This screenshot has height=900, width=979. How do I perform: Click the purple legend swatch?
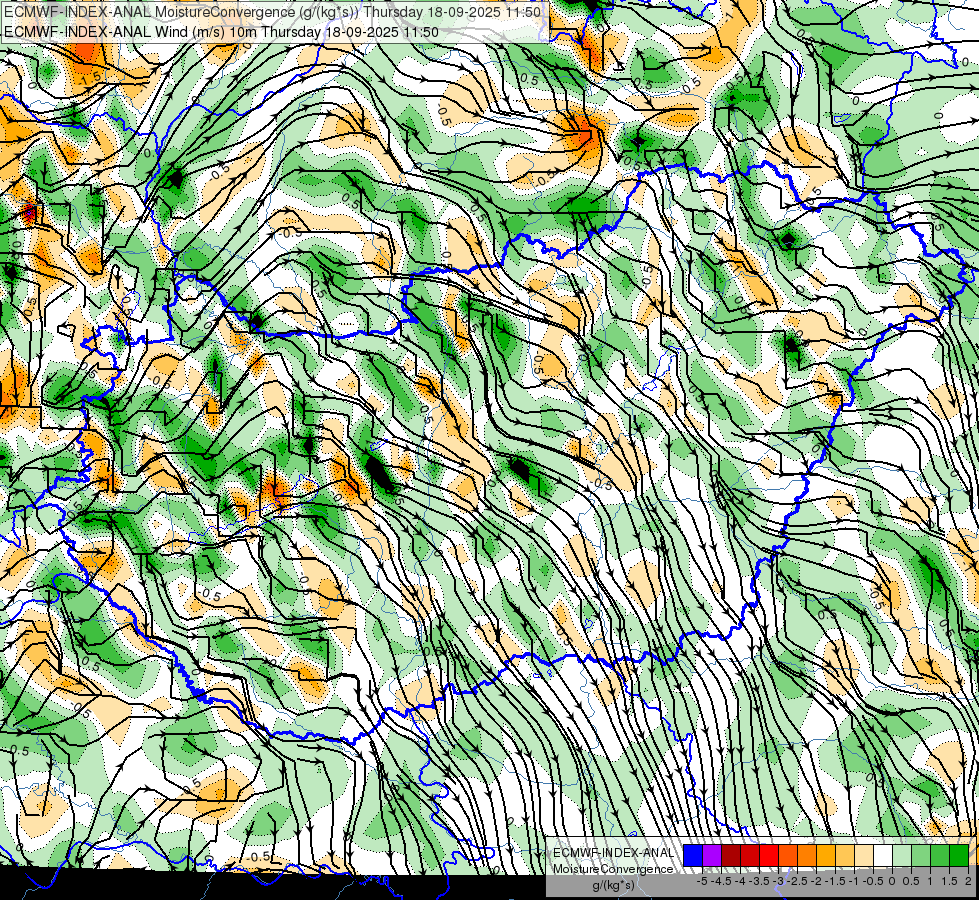[x=712, y=855]
